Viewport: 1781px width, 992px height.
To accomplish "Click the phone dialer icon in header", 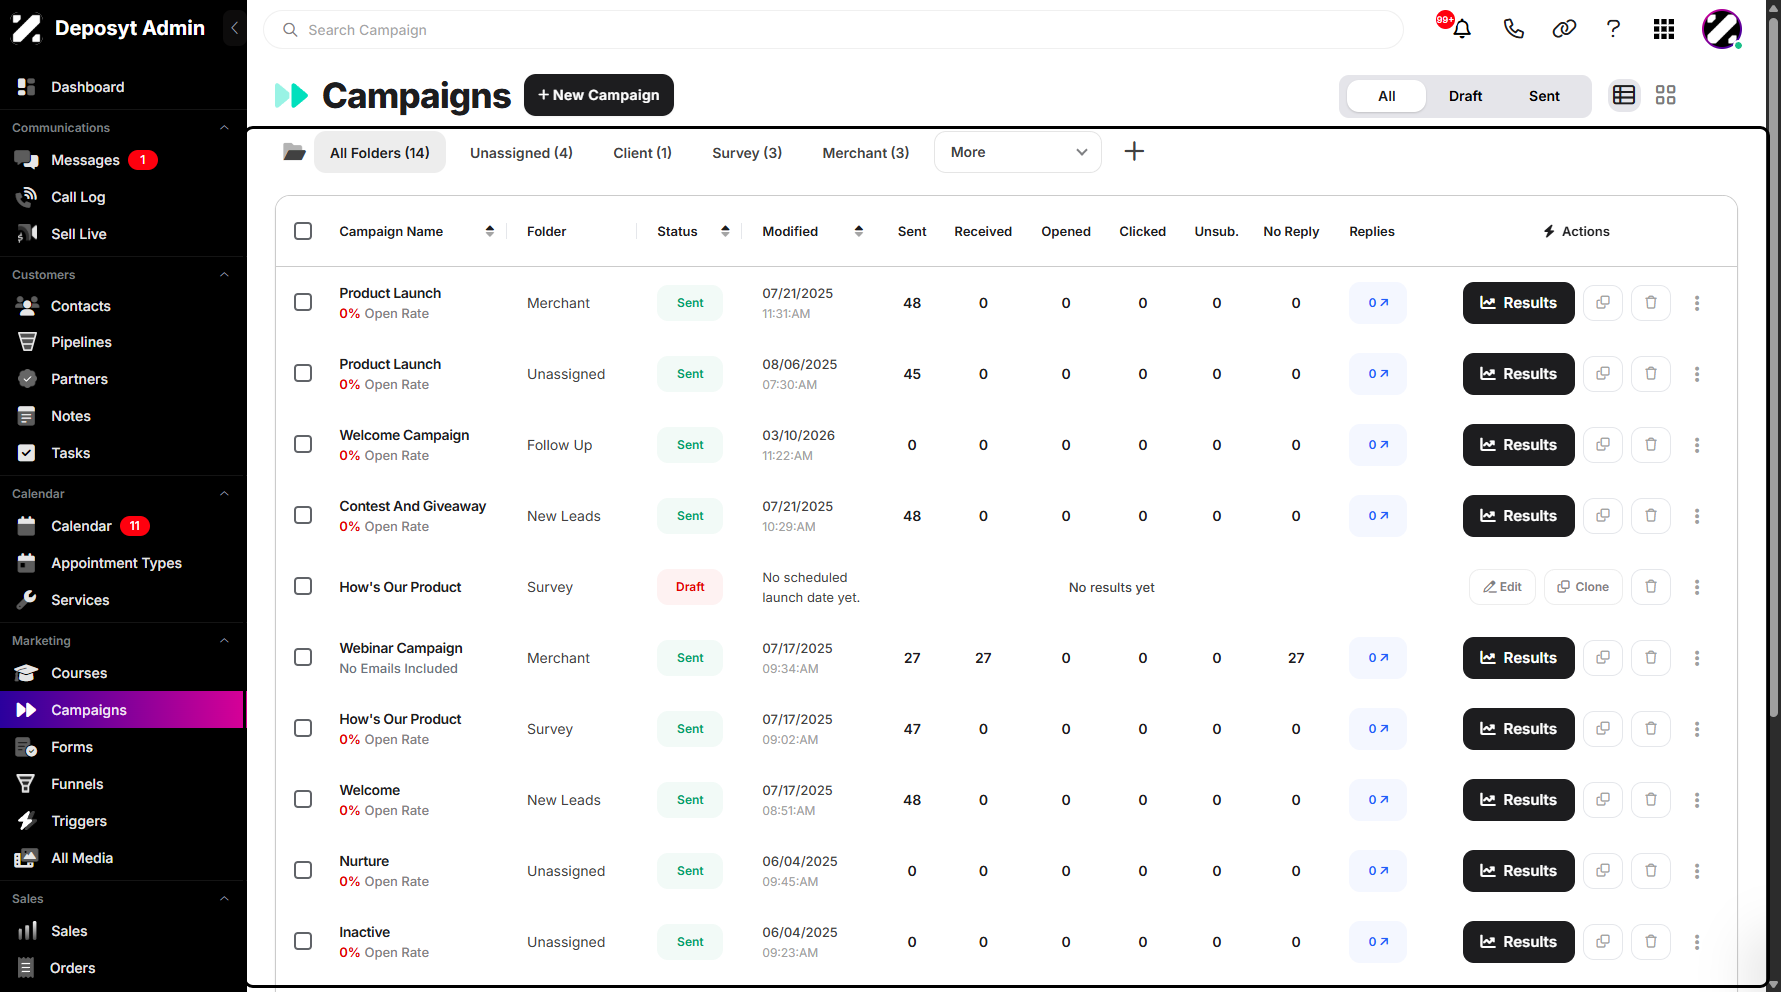I will point(1513,29).
